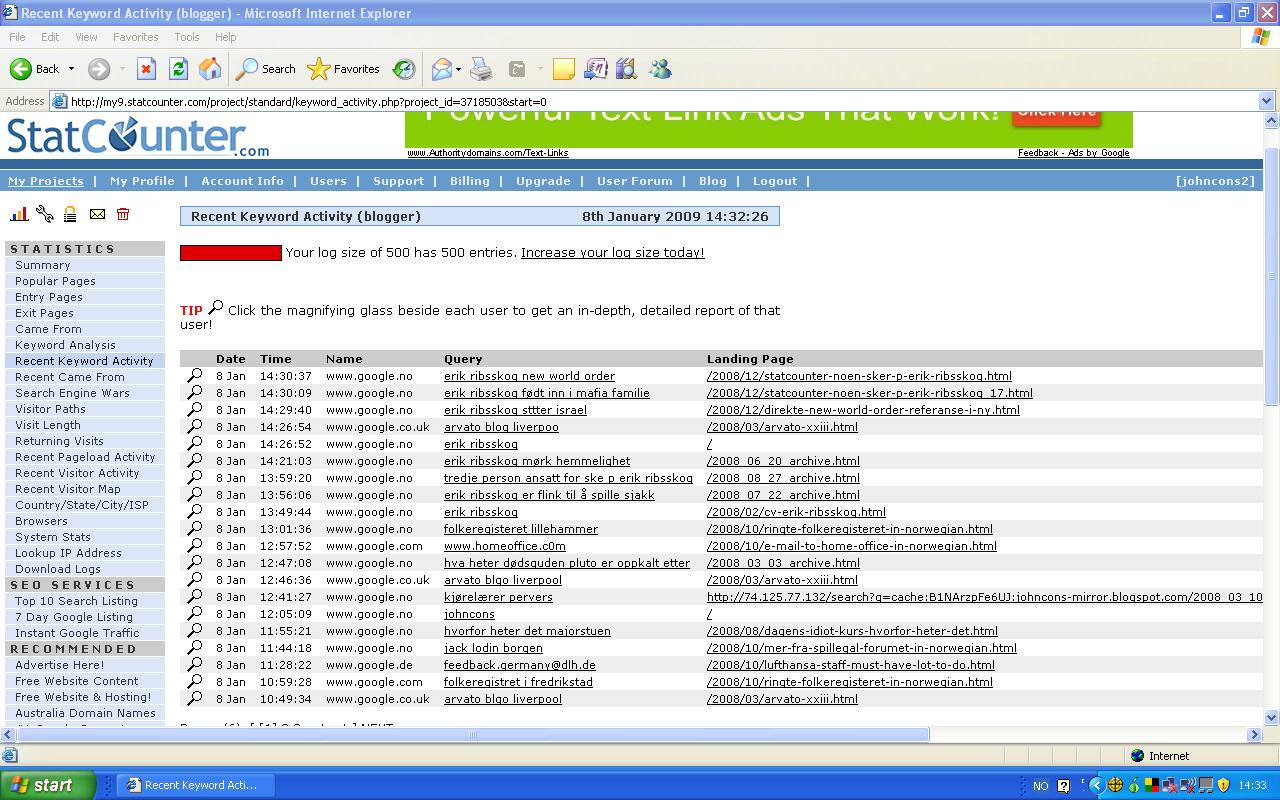Open the bar chart stats icon
The width and height of the screenshot is (1280, 800).
19,214
